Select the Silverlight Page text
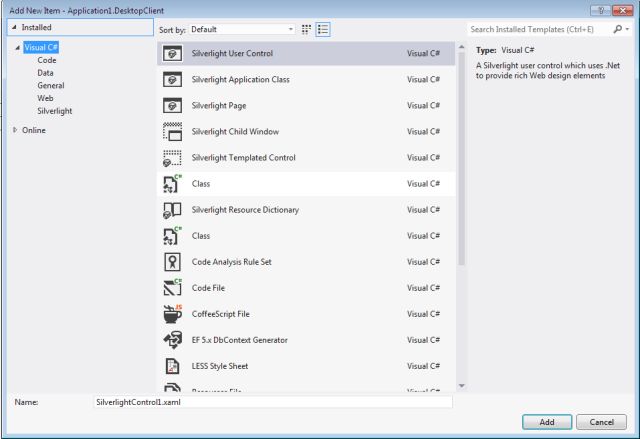The width and height of the screenshot is (640, 439). coord(219,106)
